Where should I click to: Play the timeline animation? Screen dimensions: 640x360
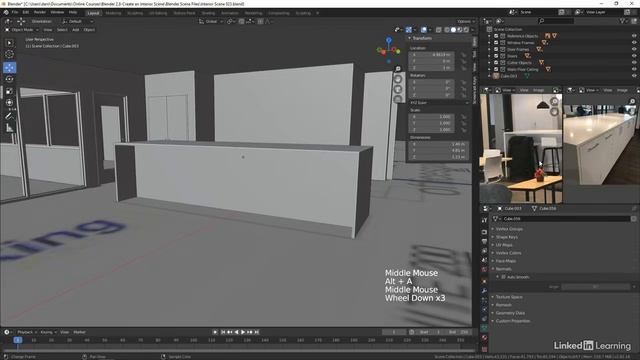[243, 332]
